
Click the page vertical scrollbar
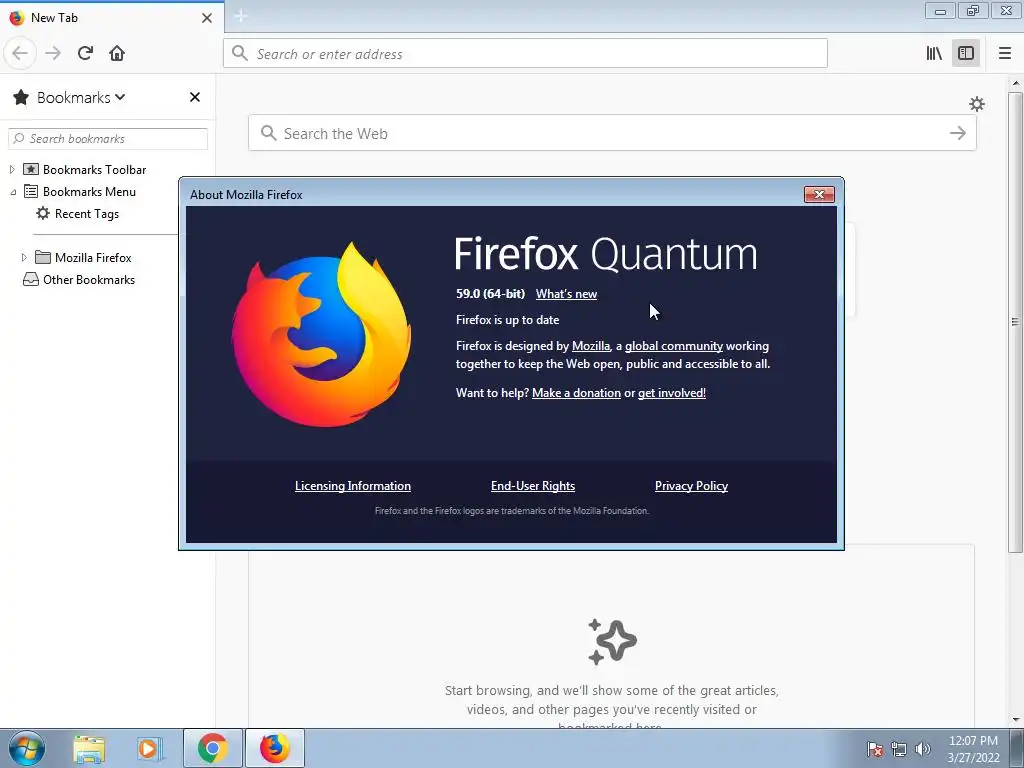click(x=1016, y=323)
